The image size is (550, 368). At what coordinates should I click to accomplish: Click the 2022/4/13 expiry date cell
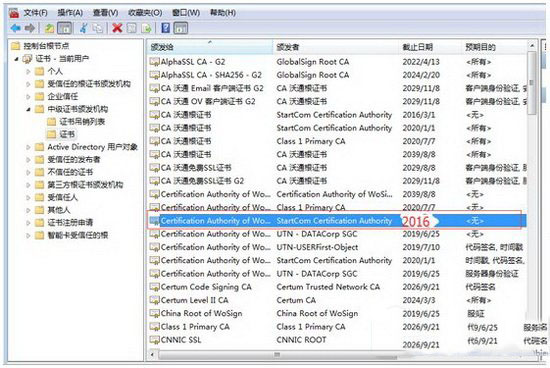click(x=421, y=62)
